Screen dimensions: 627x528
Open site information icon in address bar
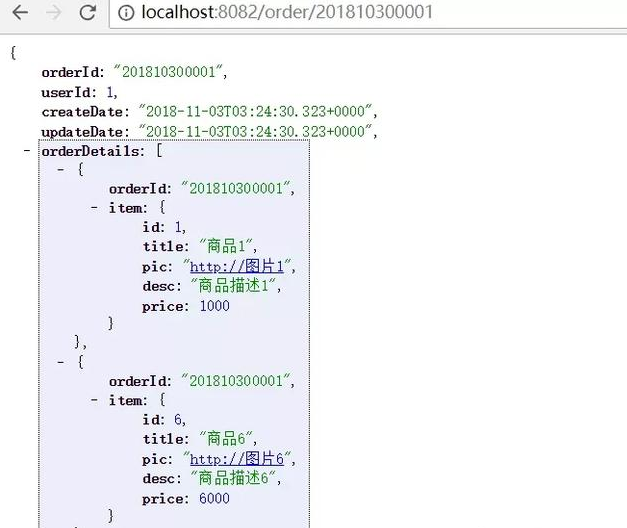pos(127,14)
